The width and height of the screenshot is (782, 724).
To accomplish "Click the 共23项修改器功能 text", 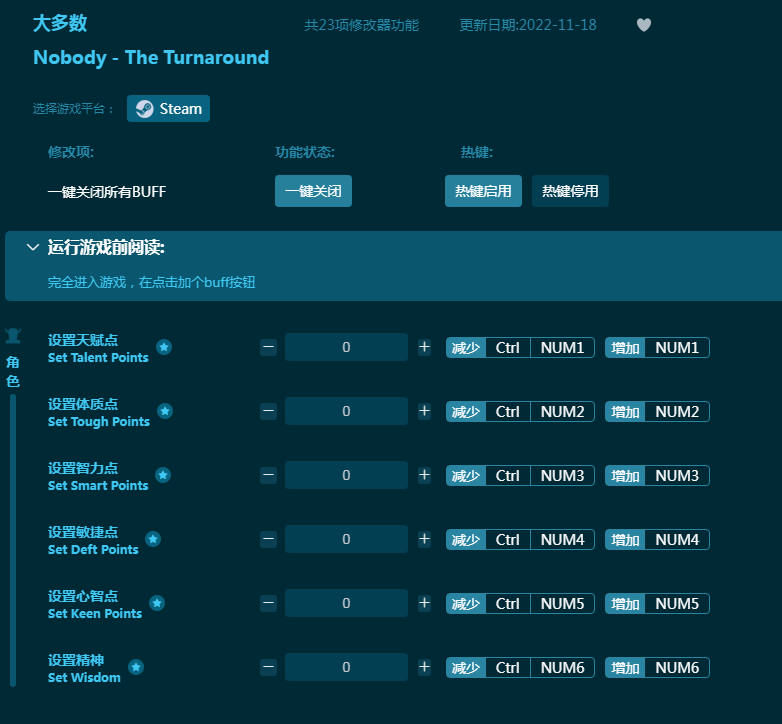I will click(362, 25).
